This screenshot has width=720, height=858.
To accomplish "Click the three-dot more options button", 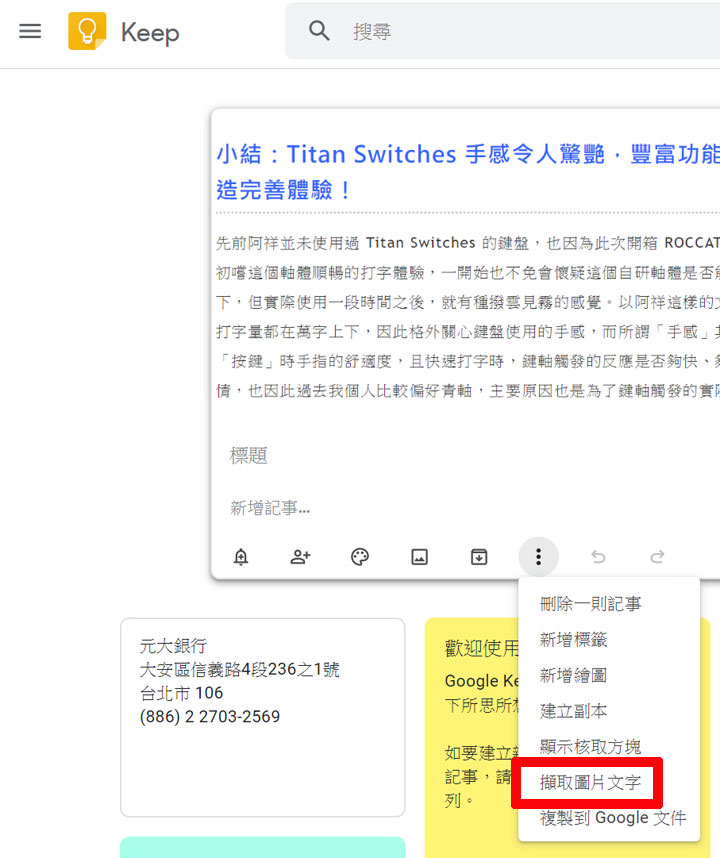I will pos(538,557).
